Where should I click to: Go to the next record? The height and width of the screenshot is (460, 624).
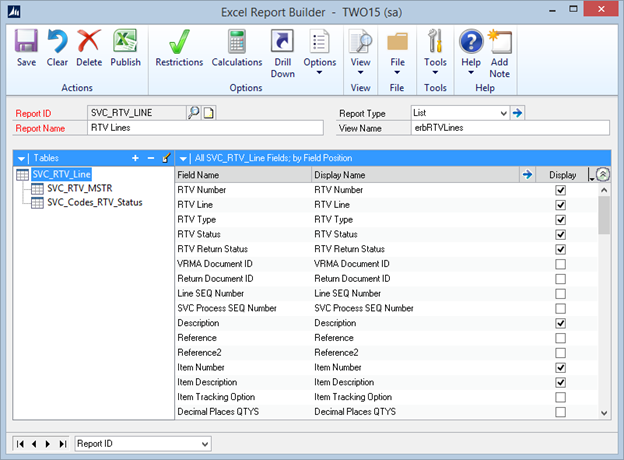pos(48,444)
